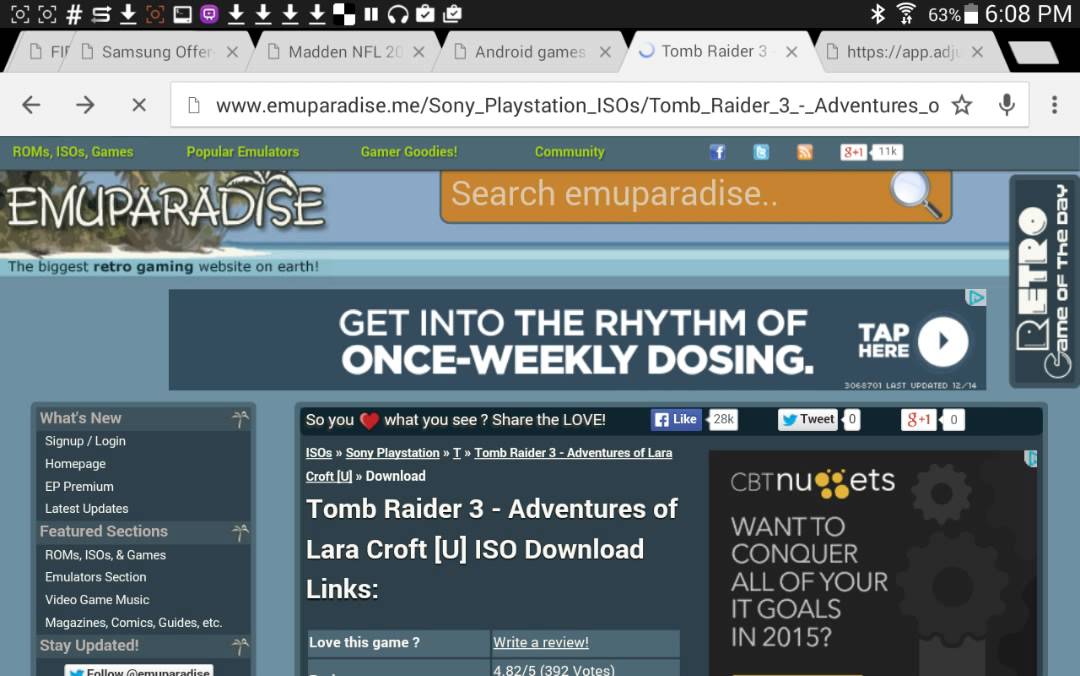This screenshot has height=676, width=1080.
Task: Open EP Premium link
Action: click(79, 486)
